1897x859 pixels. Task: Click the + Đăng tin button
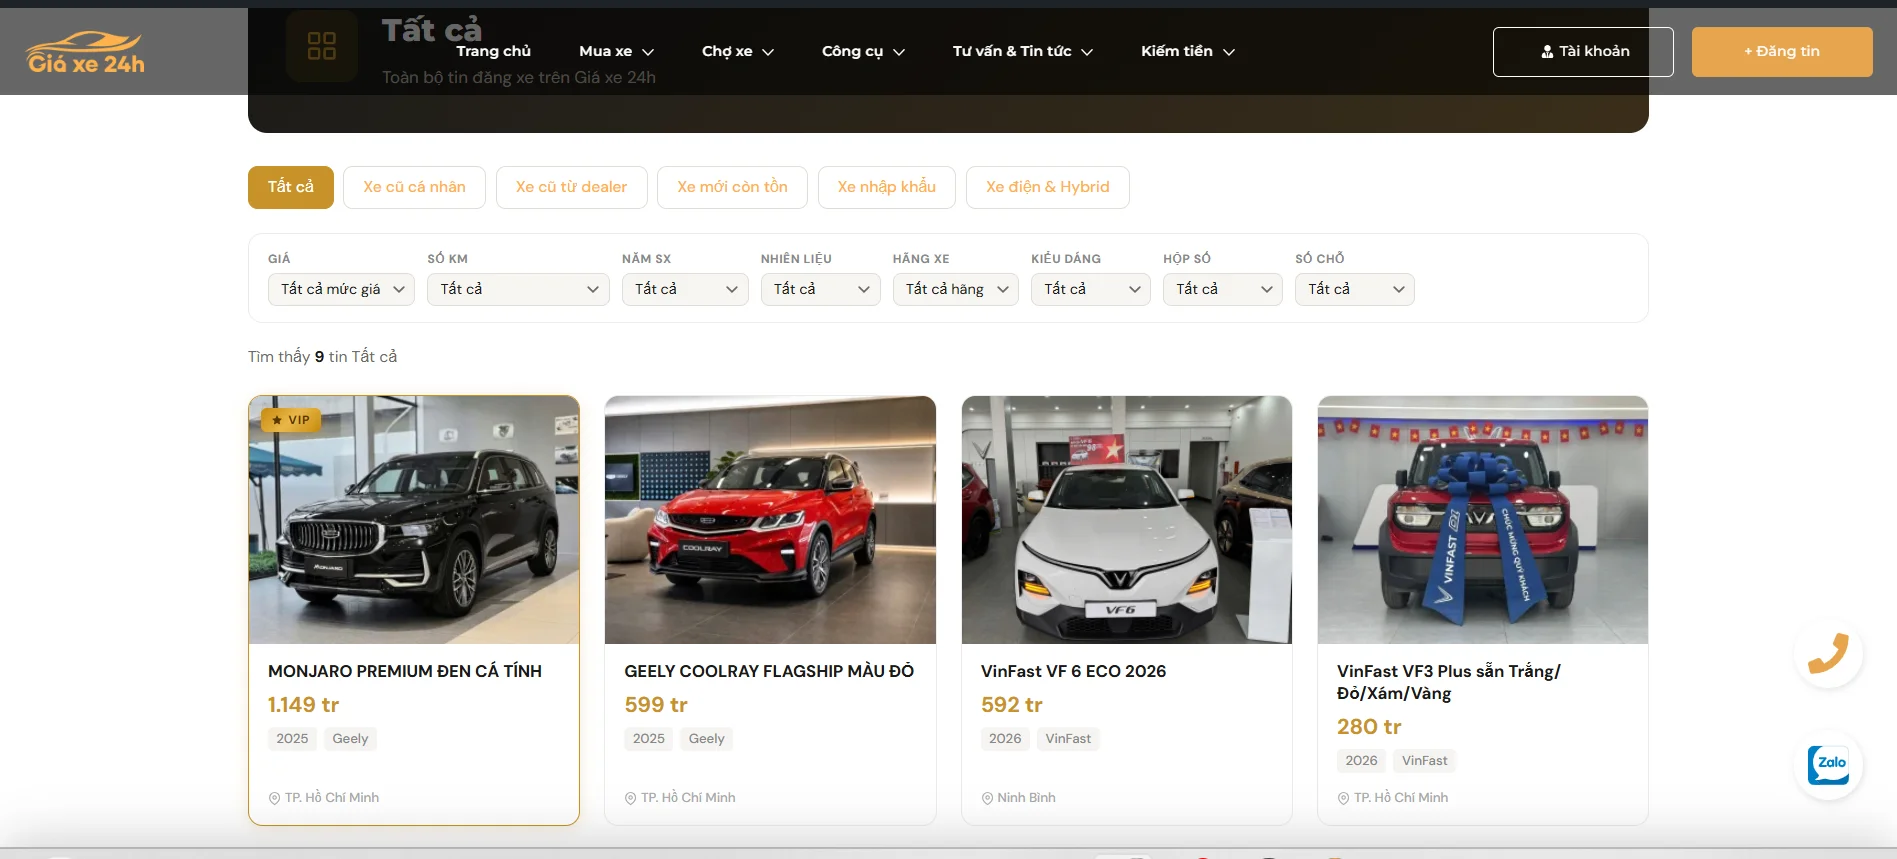[1782, 52]
